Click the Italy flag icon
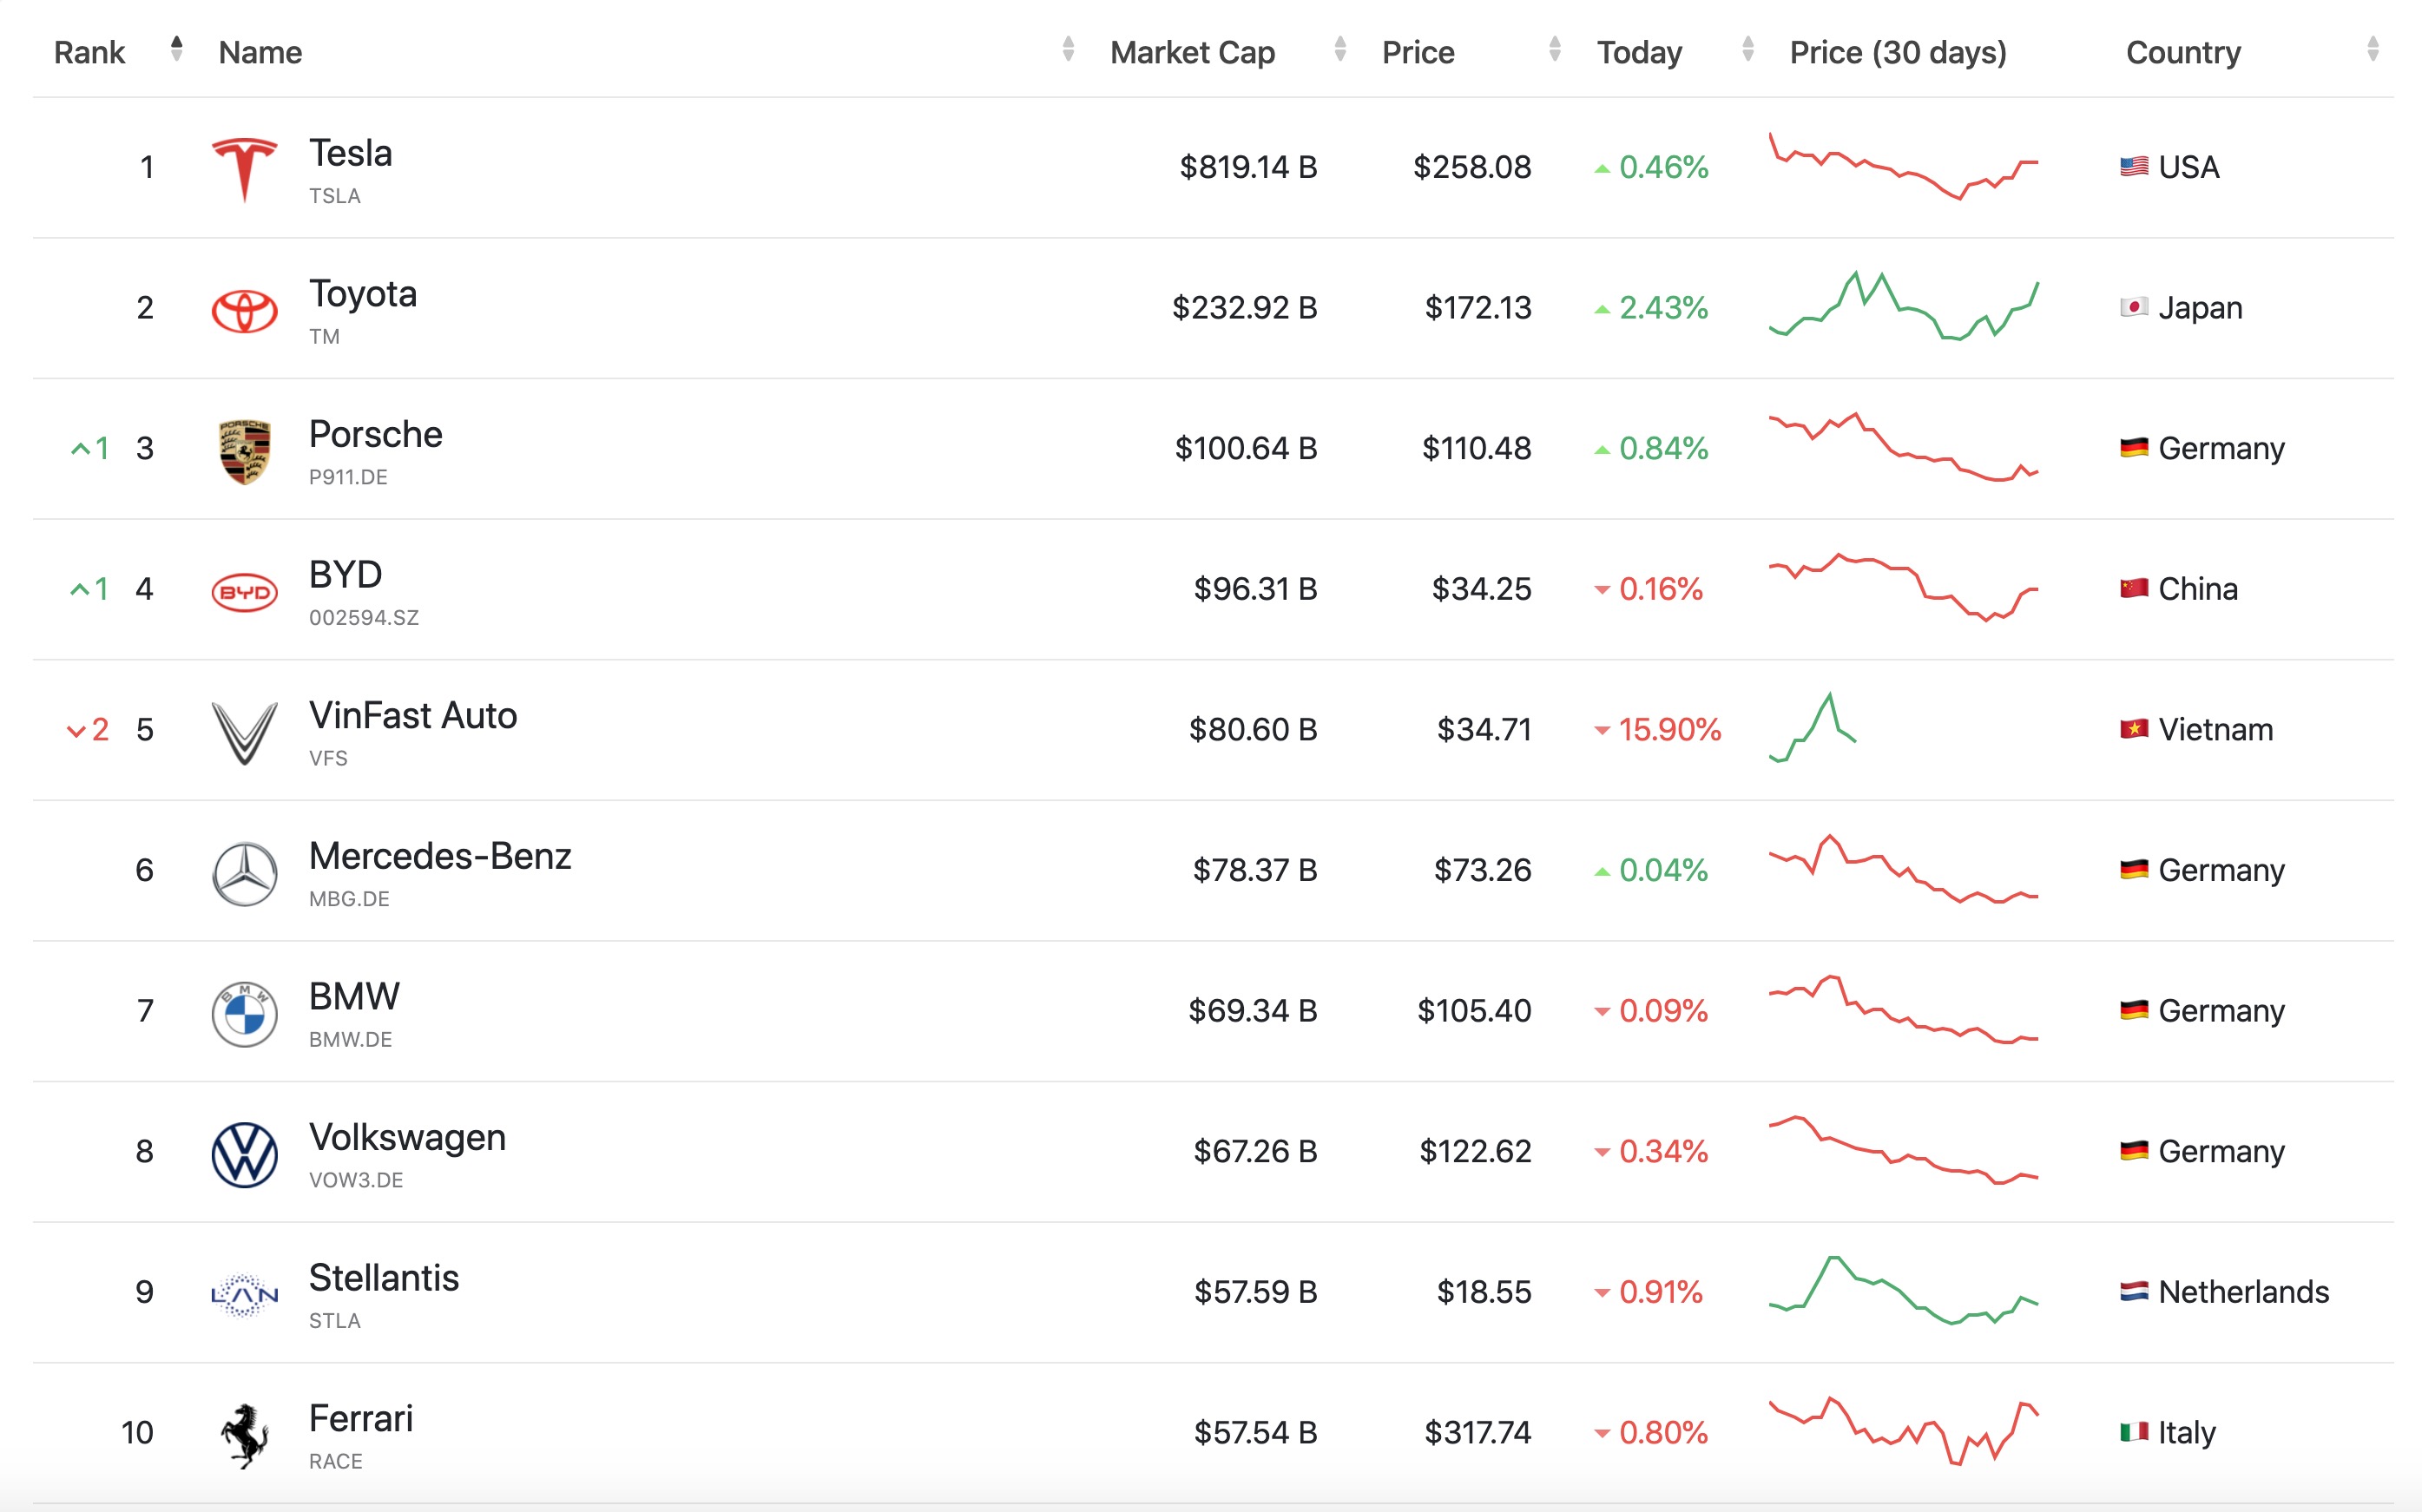 coord(2133,1432)
